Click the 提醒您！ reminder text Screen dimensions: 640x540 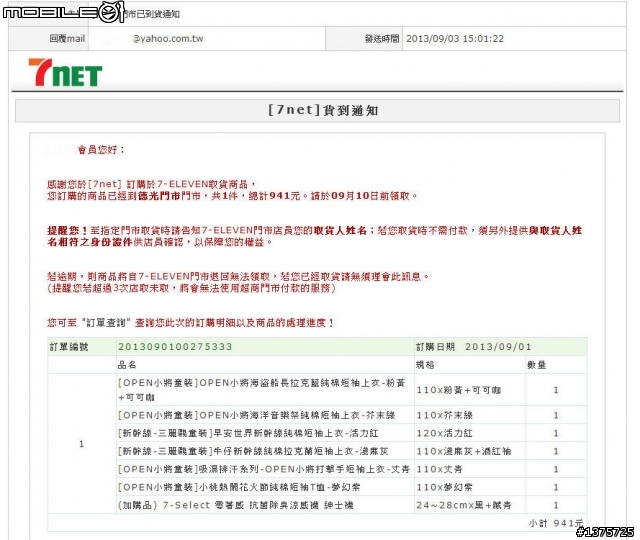(x=67, y=231)
